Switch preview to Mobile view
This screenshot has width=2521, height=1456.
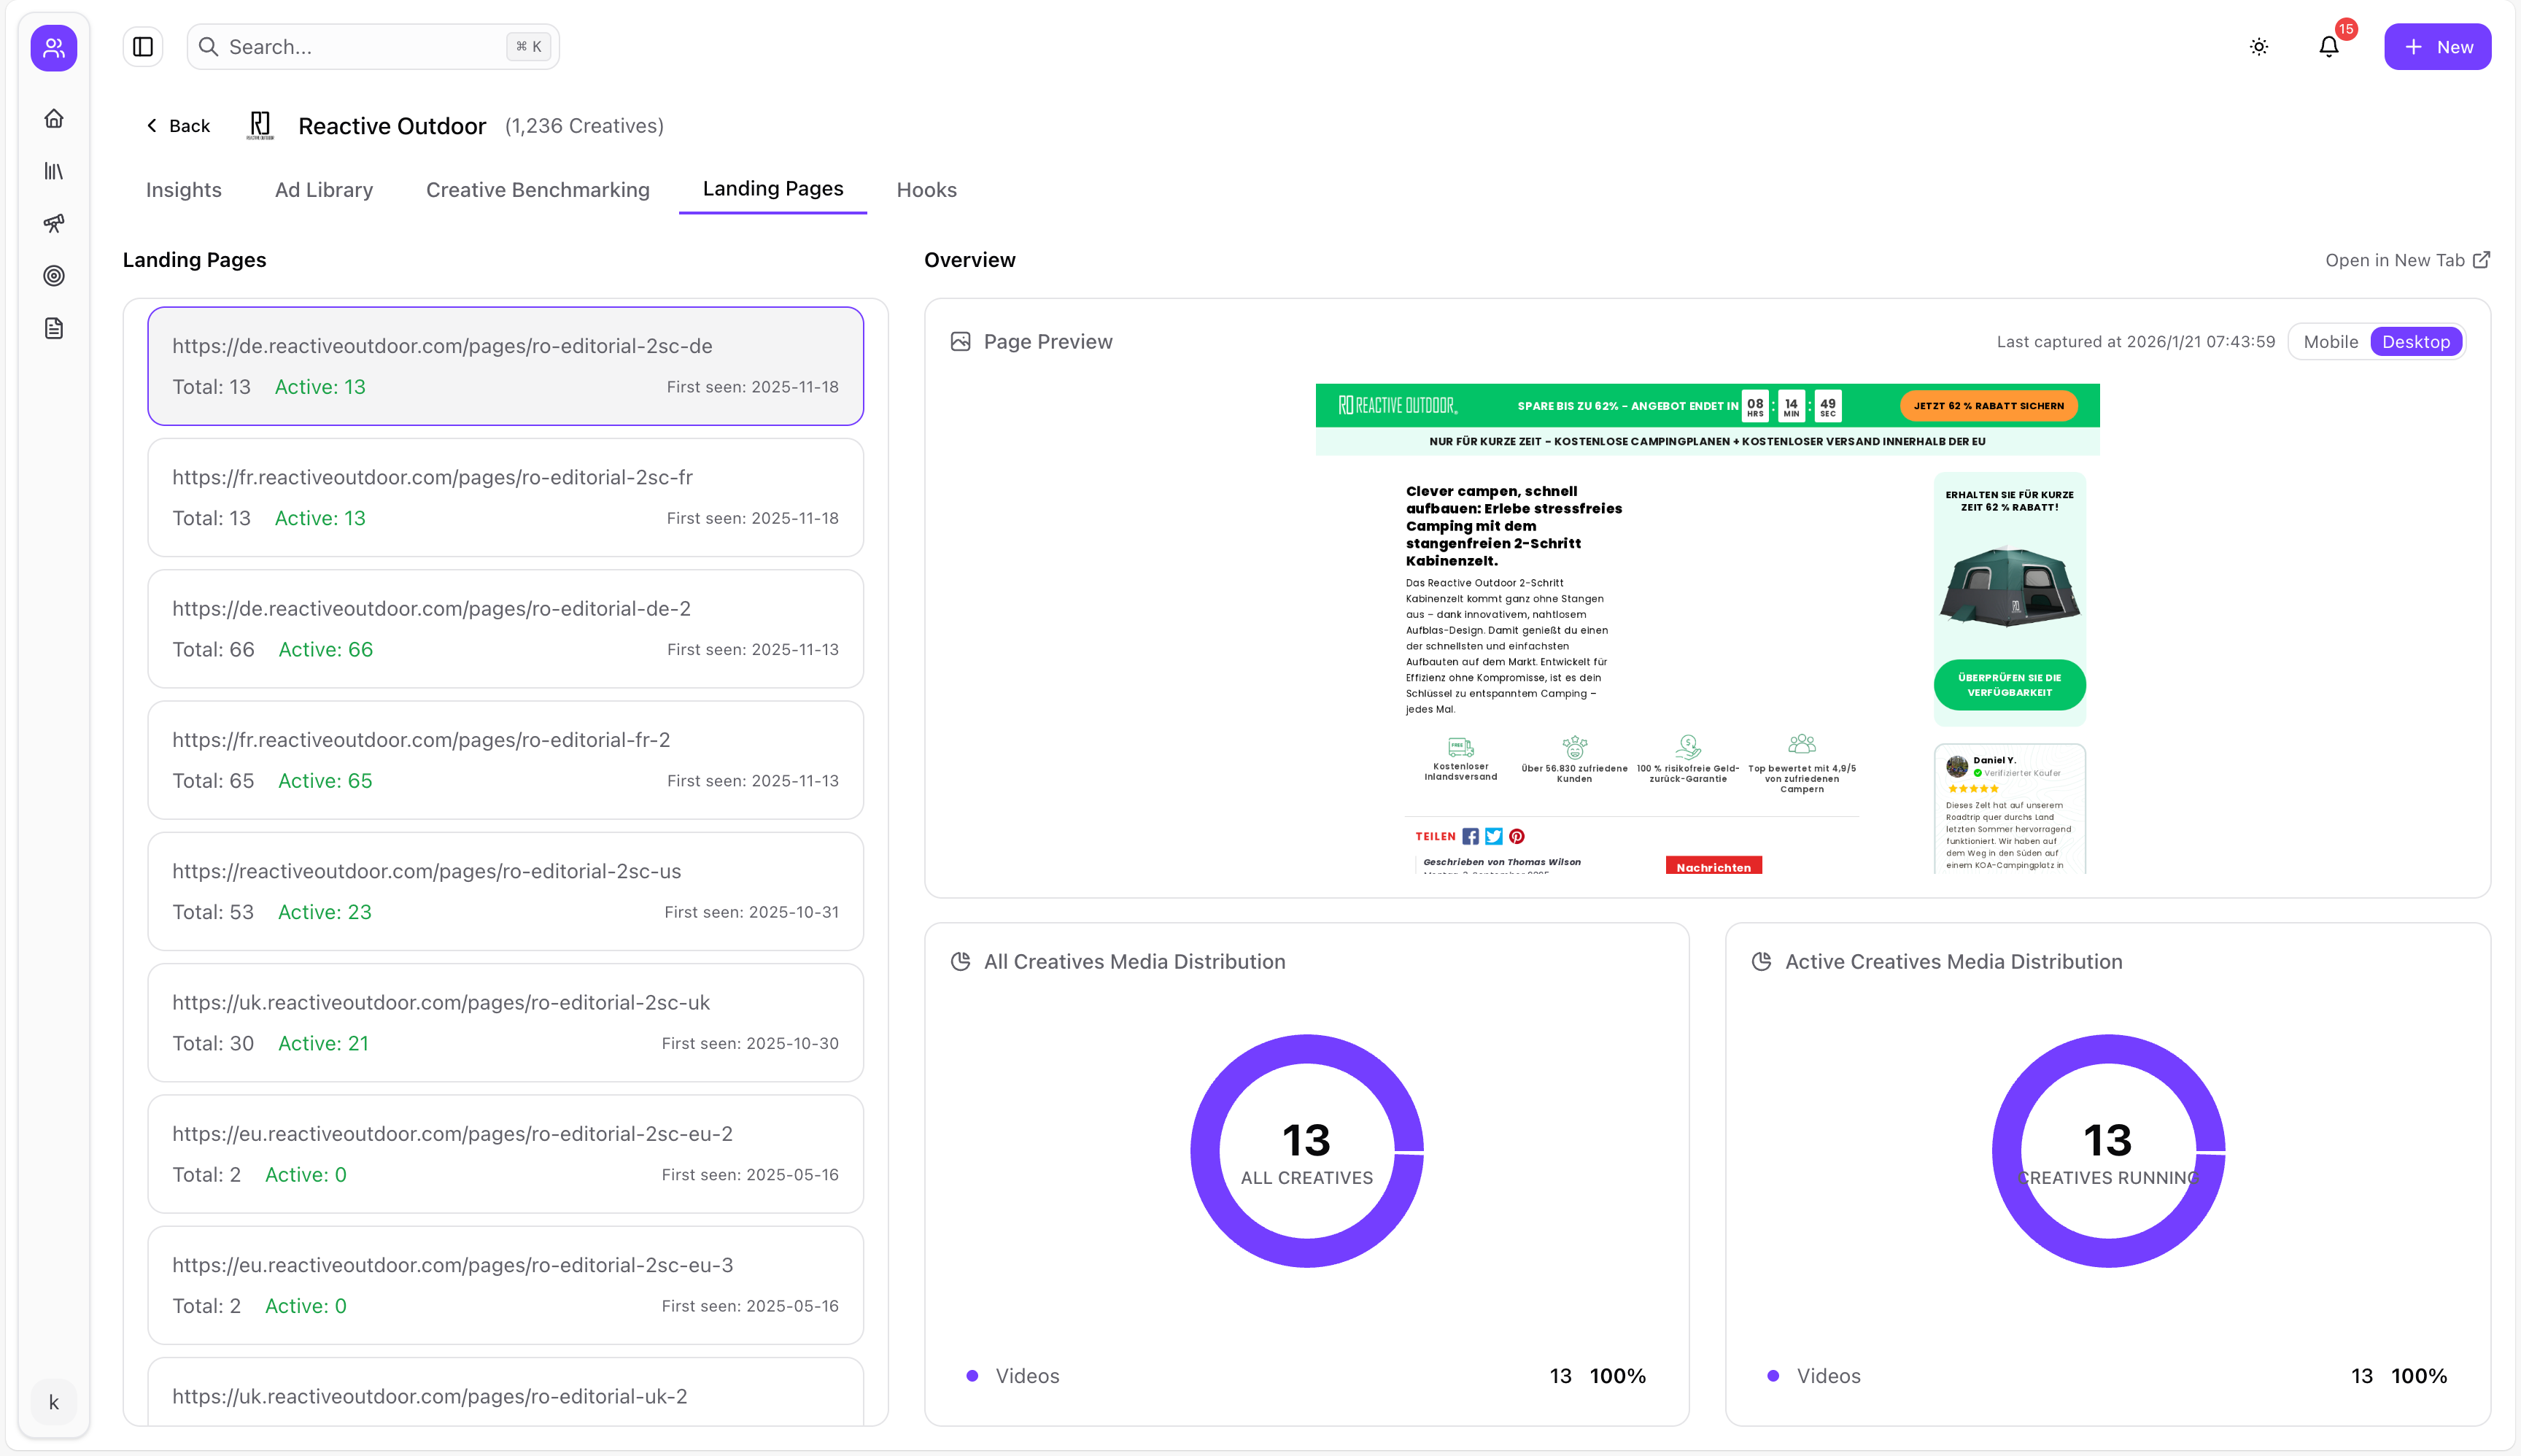tap(2330, 342)
